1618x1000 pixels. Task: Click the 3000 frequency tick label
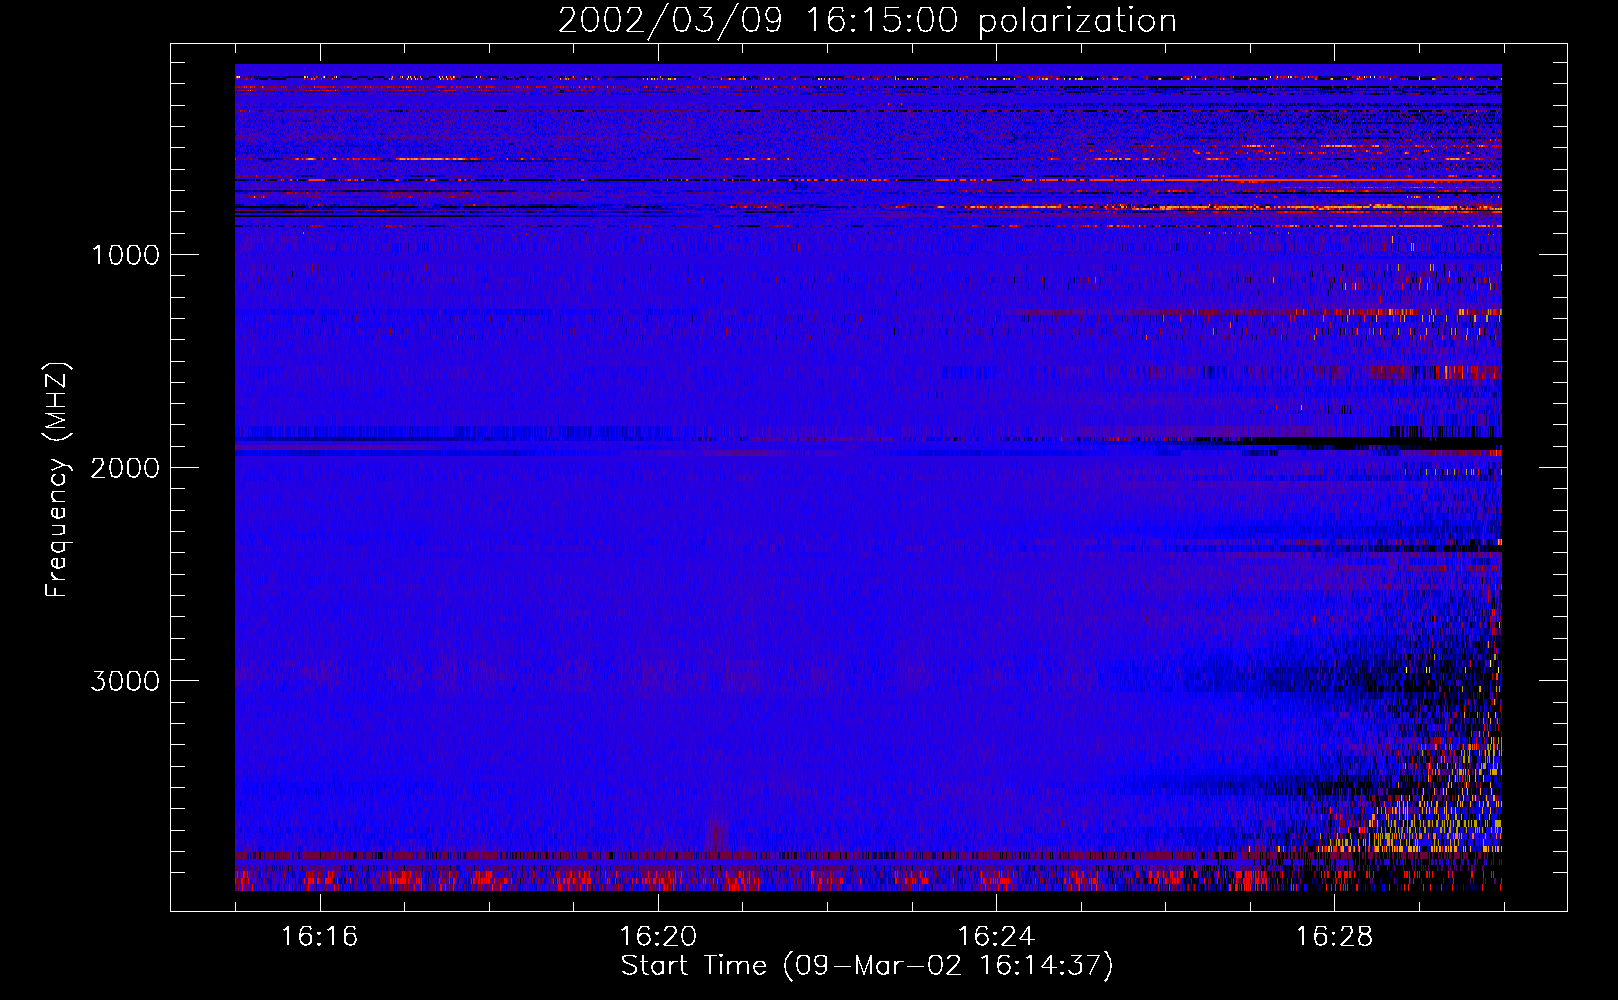click(x=125, y=681)
